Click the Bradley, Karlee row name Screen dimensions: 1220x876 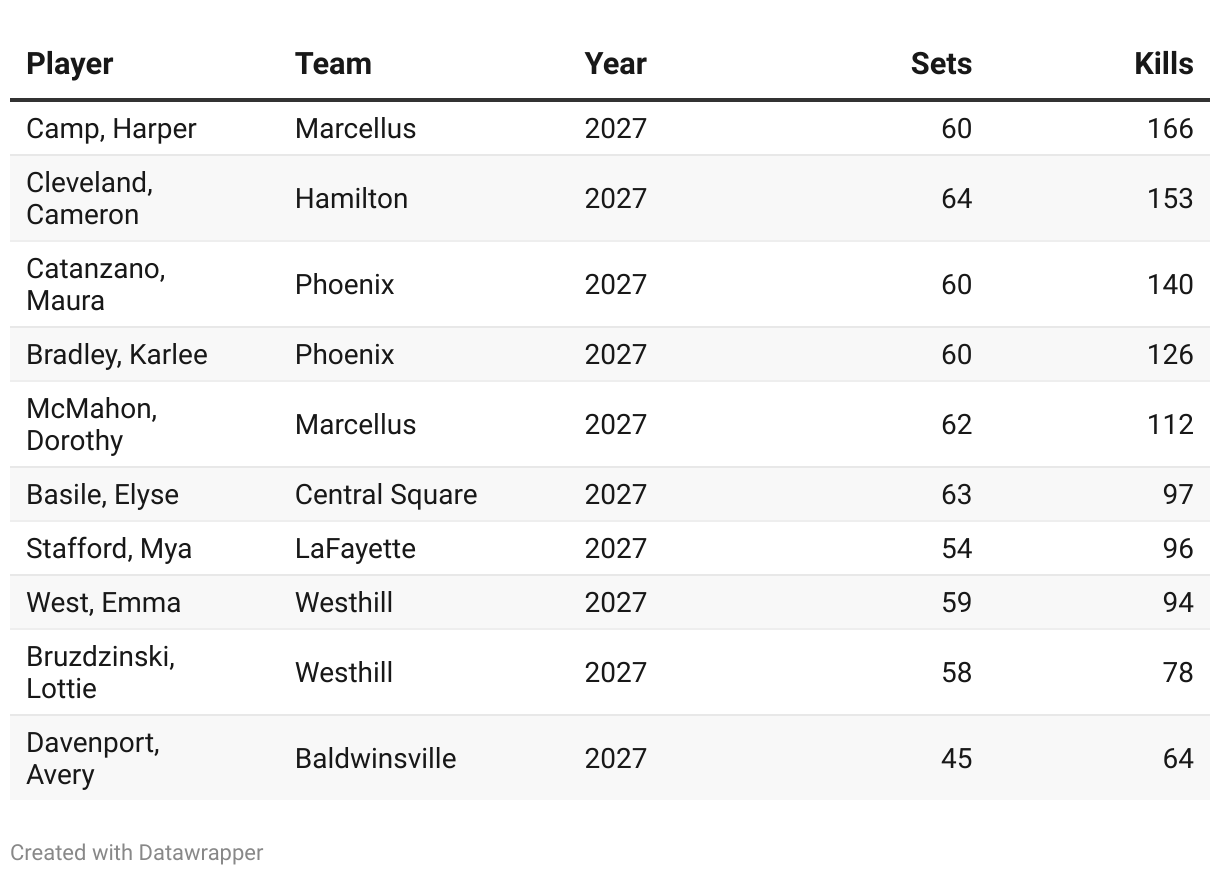(117, 355)
